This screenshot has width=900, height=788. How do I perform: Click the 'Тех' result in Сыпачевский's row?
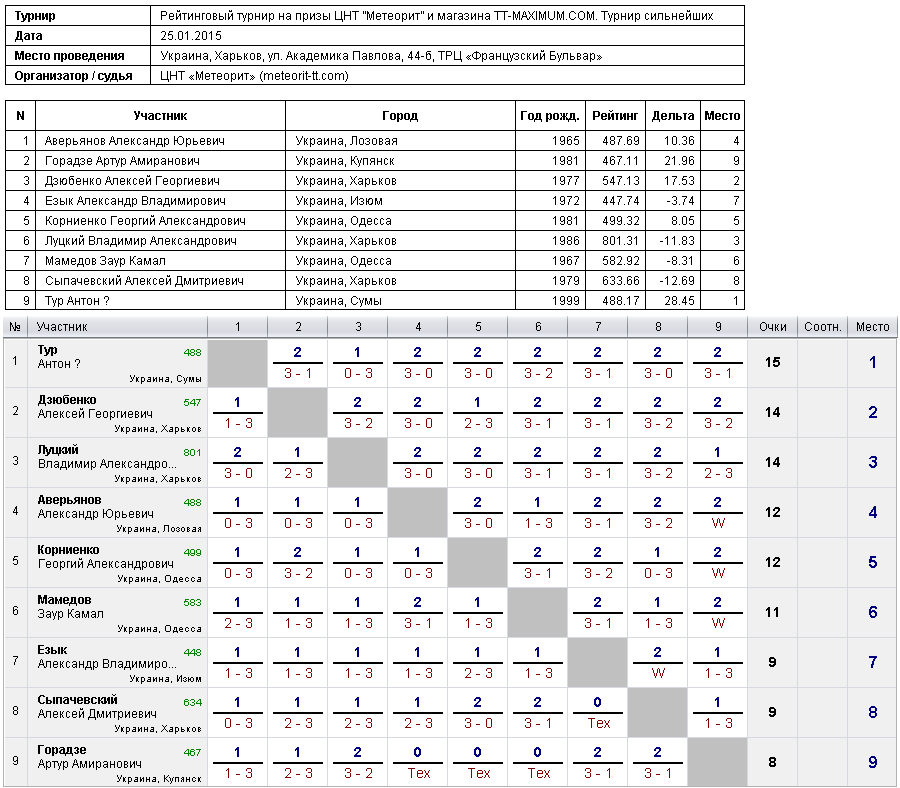coord(598,723)
